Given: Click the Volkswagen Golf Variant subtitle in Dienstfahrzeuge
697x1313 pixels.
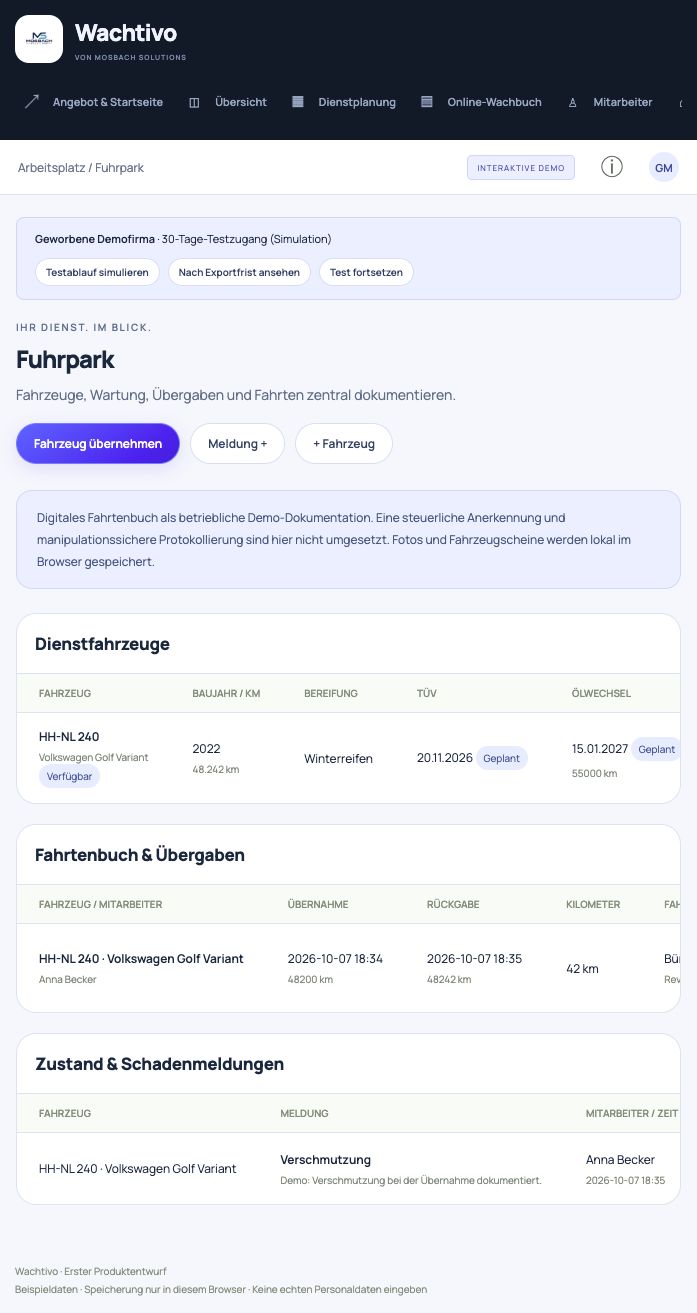Looking at the screenshot, I should (x=94, y=757).
